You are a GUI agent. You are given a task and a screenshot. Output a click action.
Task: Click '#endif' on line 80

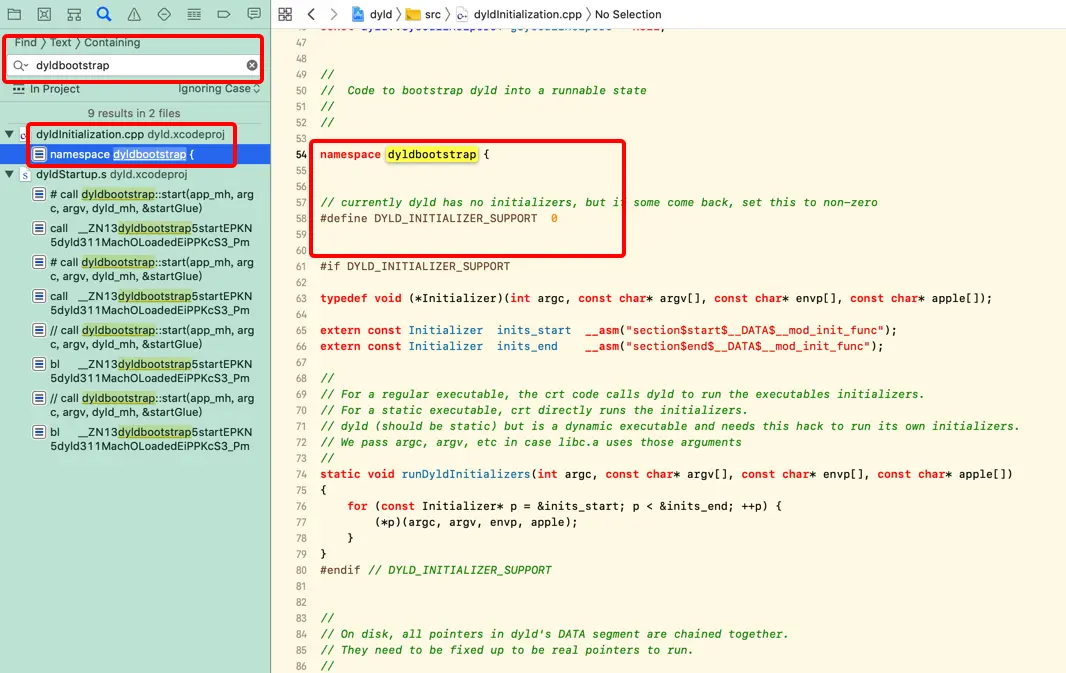[340, 570]
